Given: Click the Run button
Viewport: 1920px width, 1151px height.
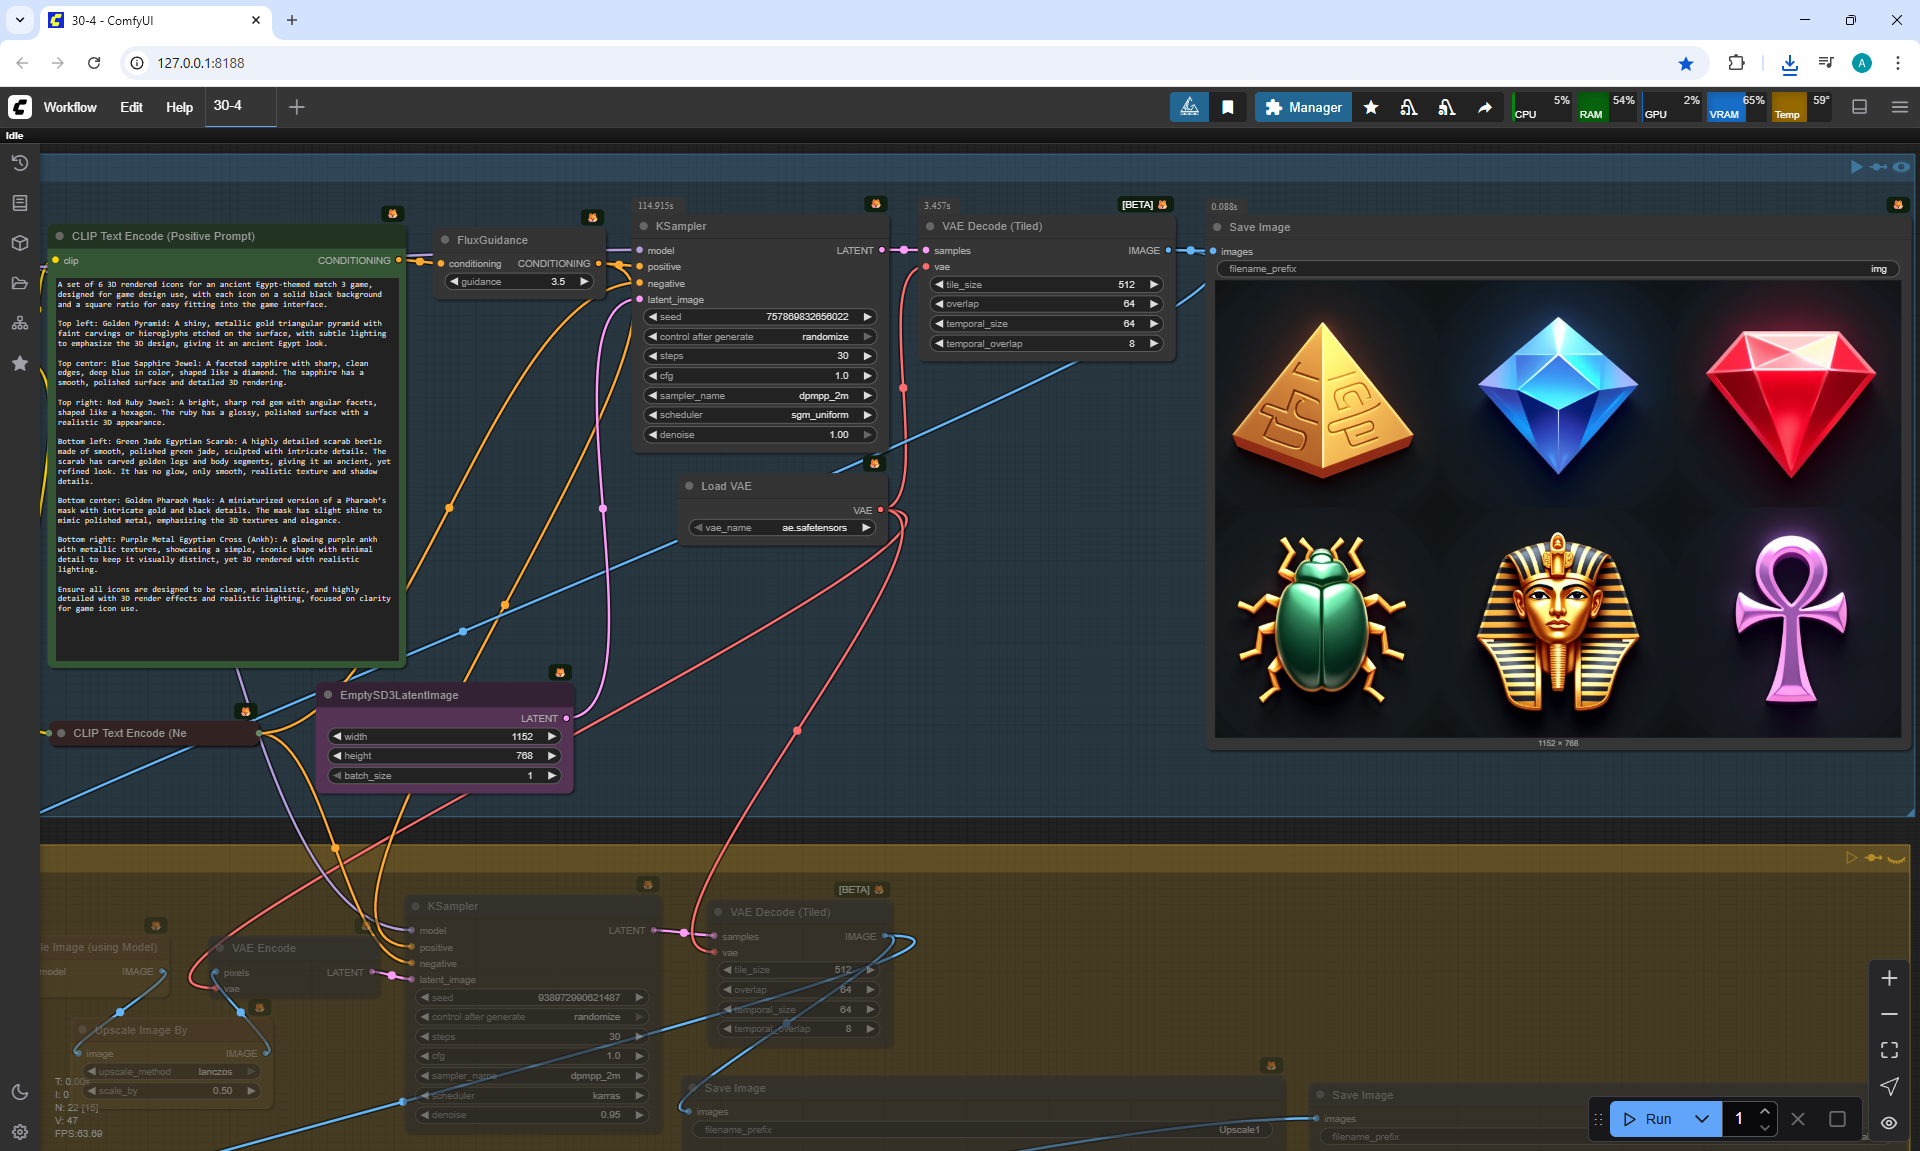Looking at the screenshot, I should [1648, 1119].
